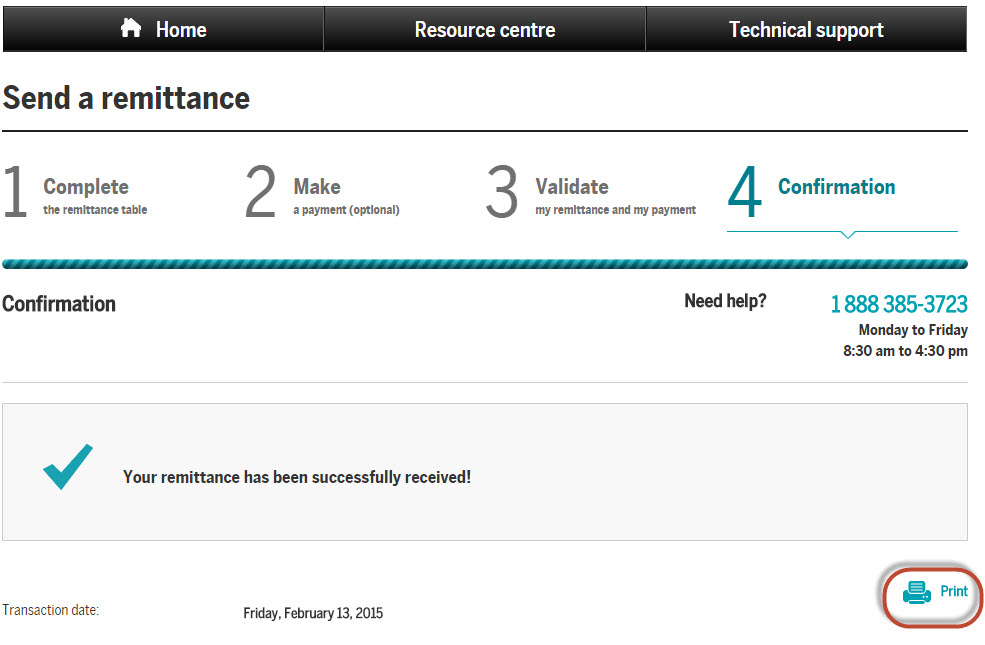Select step 2 Make a payment

point(322,192)
